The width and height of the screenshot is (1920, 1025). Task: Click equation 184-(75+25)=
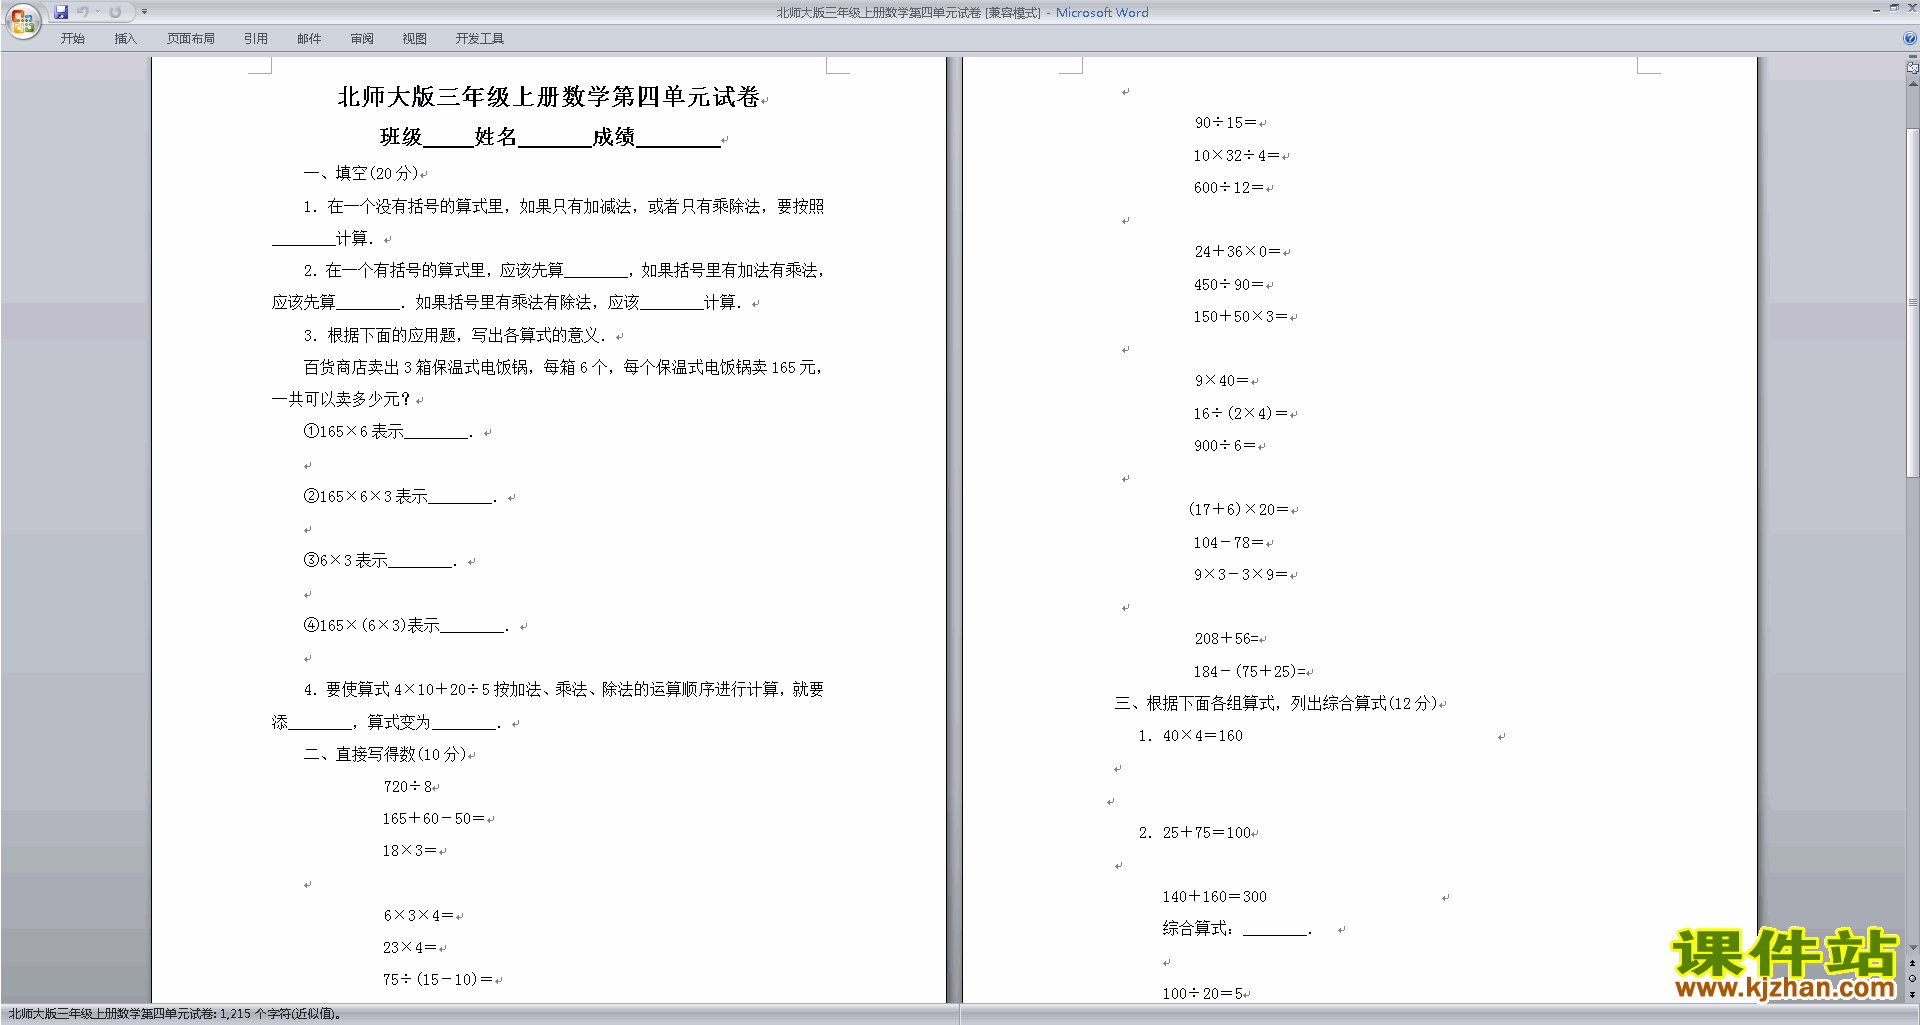point(1249,672)
